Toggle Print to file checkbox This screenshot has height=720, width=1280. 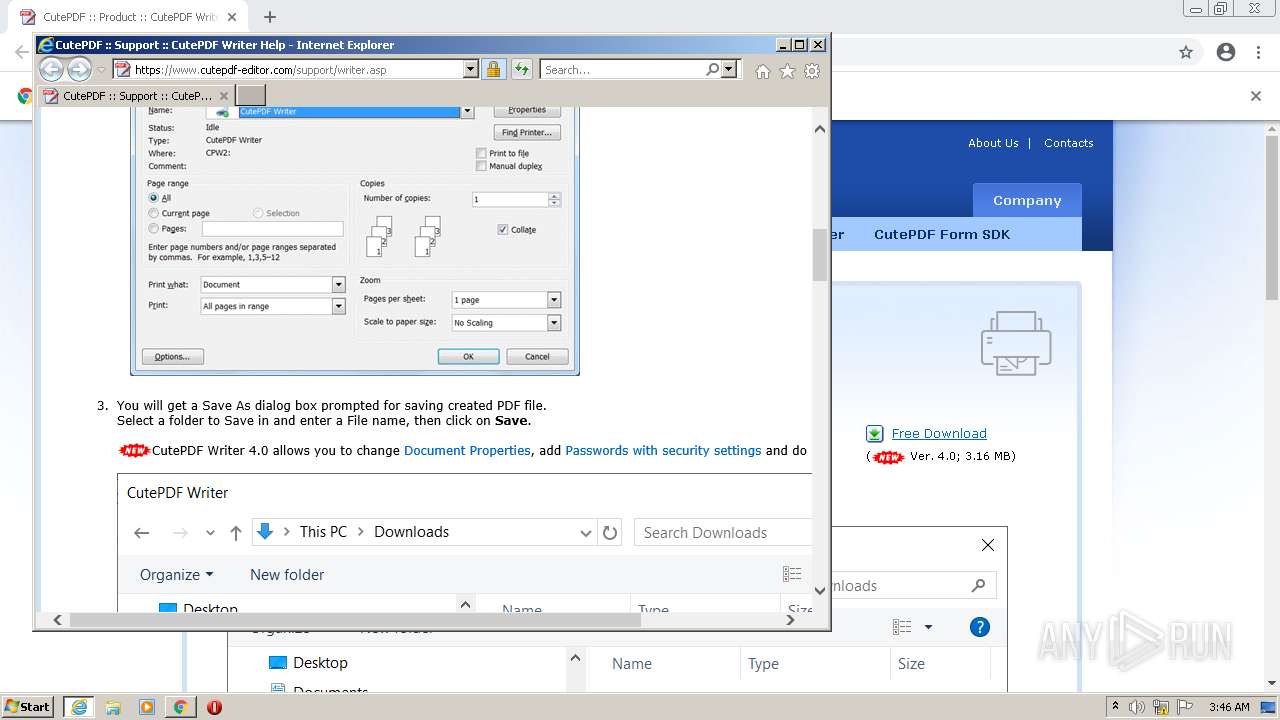(x=481, y=153)
